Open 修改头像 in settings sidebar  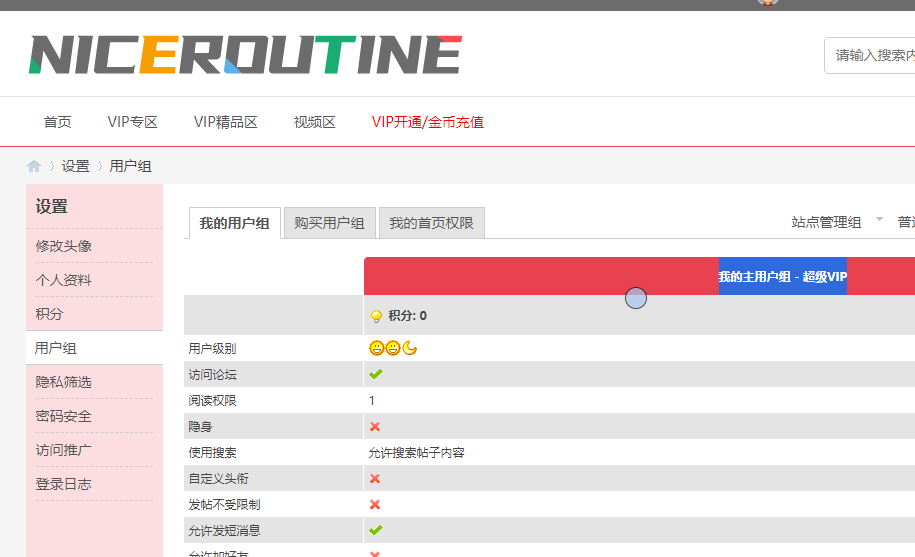pyautogui.click(x=64, y=246)
